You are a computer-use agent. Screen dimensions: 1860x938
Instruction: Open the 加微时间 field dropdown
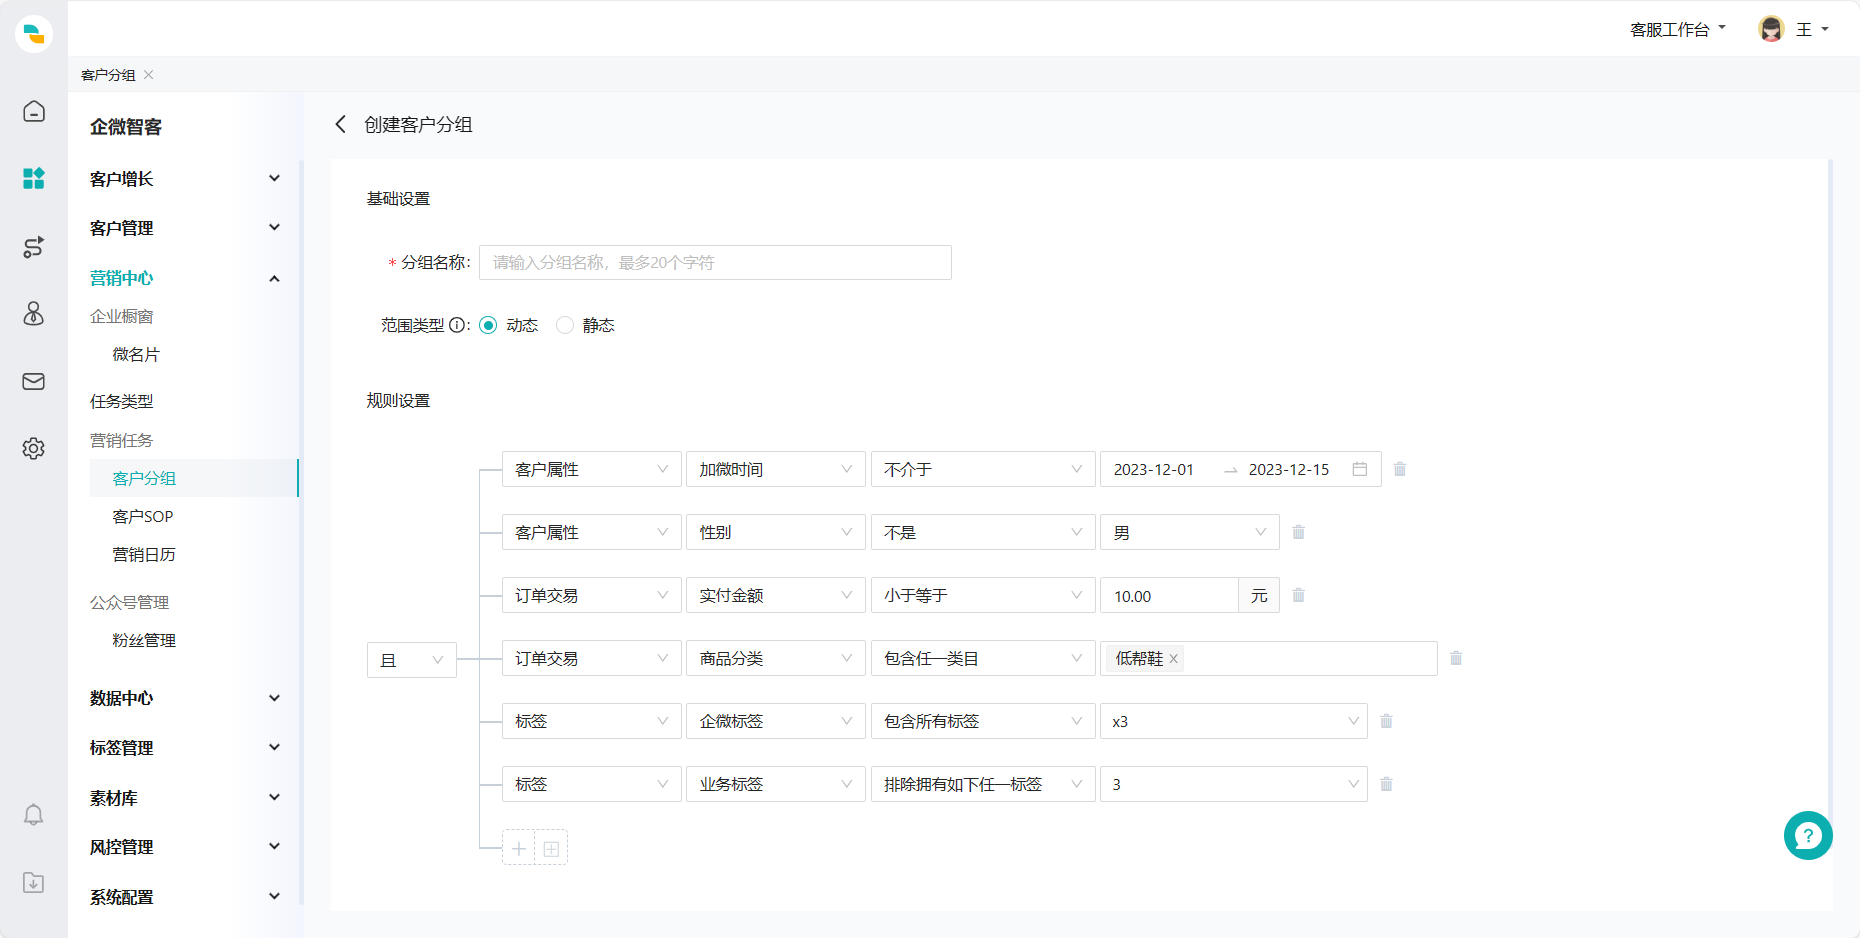pyautogui.click(x=776, y=469)
